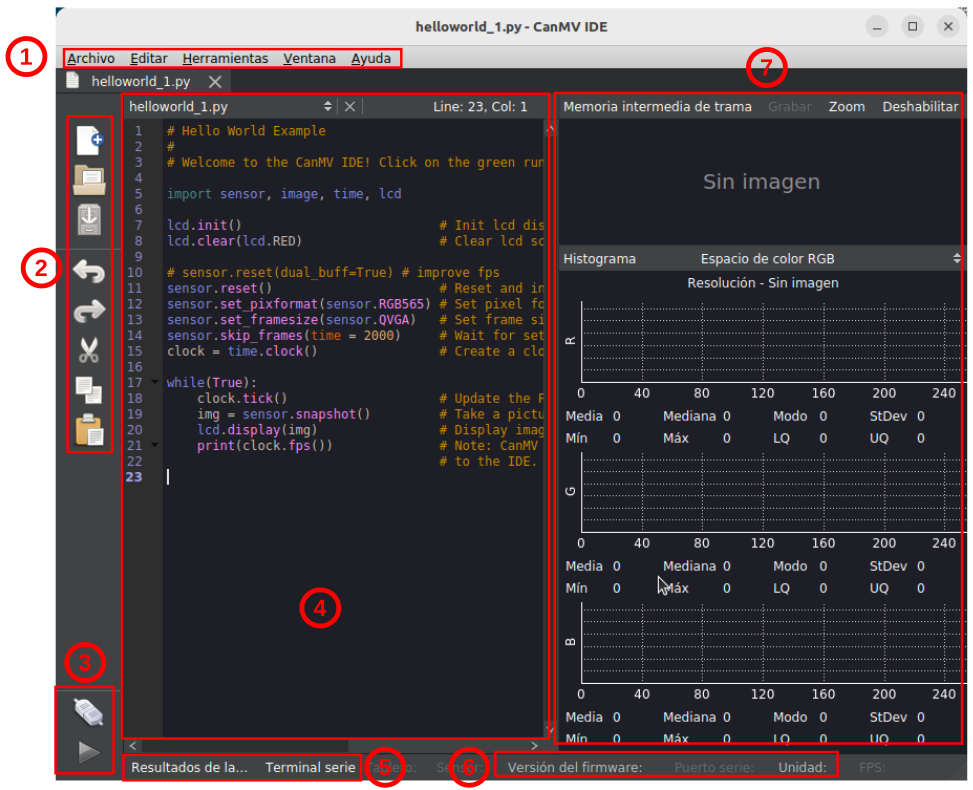
Task: Click the 'Resolución - Sin imagen' text
Action: coord(763,283)
